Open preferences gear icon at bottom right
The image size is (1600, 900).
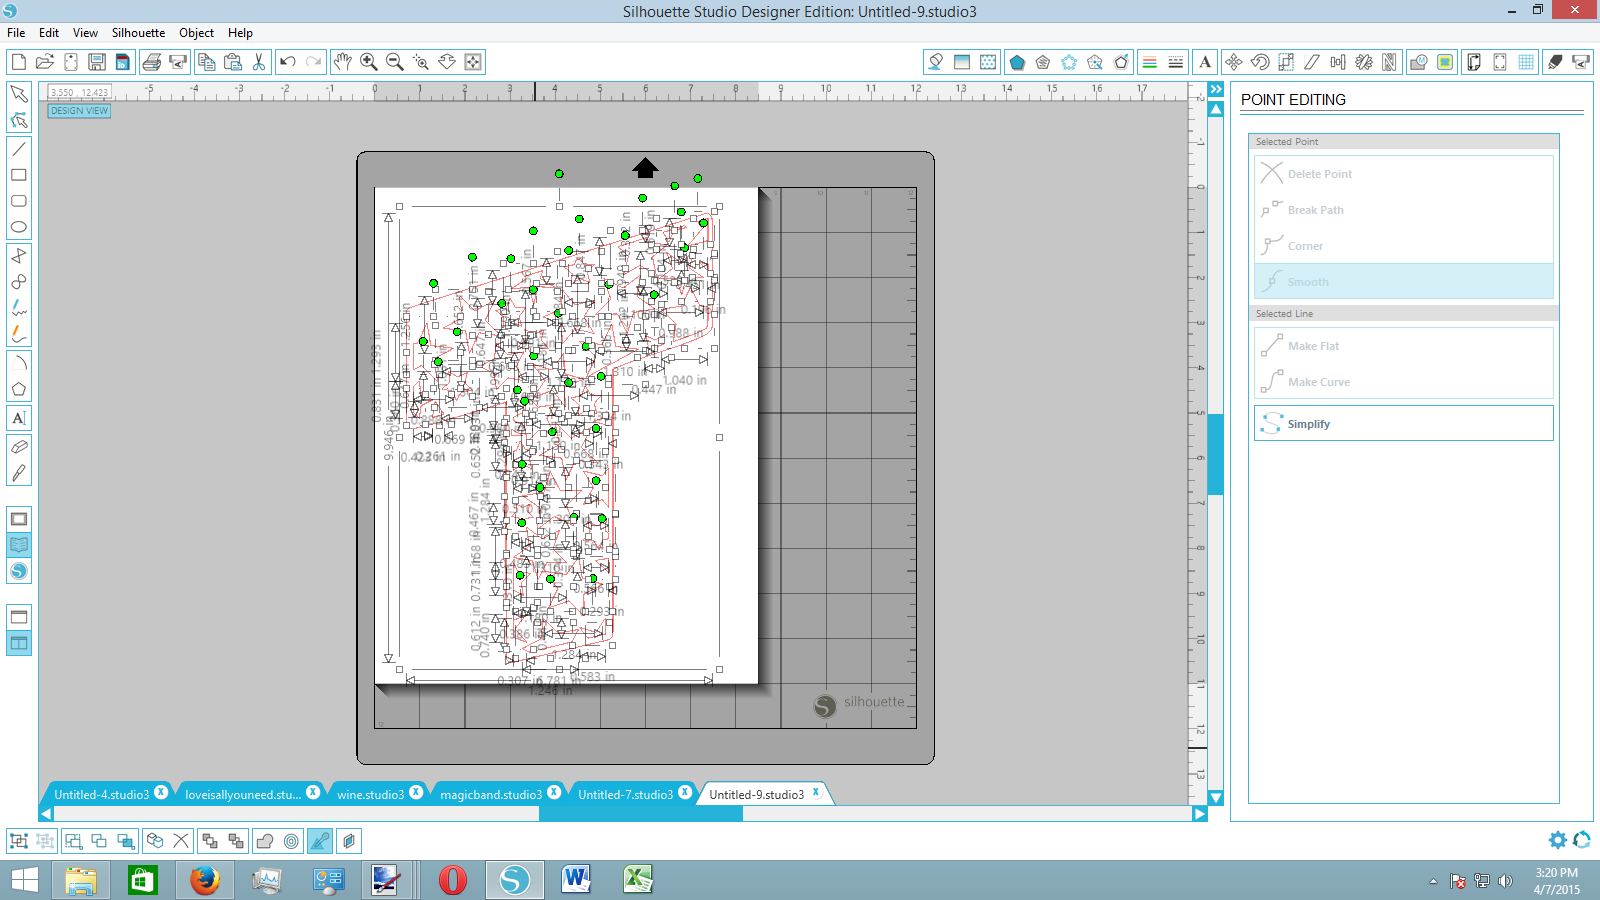(x=1557, y=840)
